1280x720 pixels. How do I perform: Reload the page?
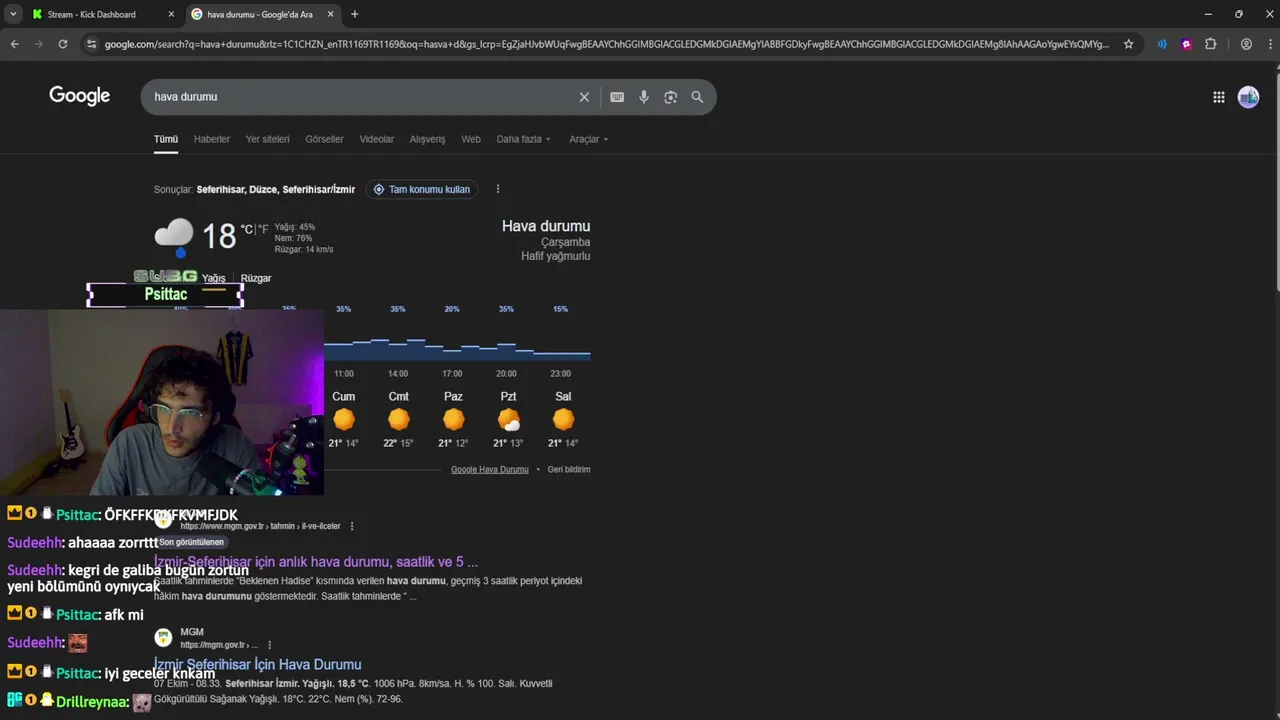[63, 44]
